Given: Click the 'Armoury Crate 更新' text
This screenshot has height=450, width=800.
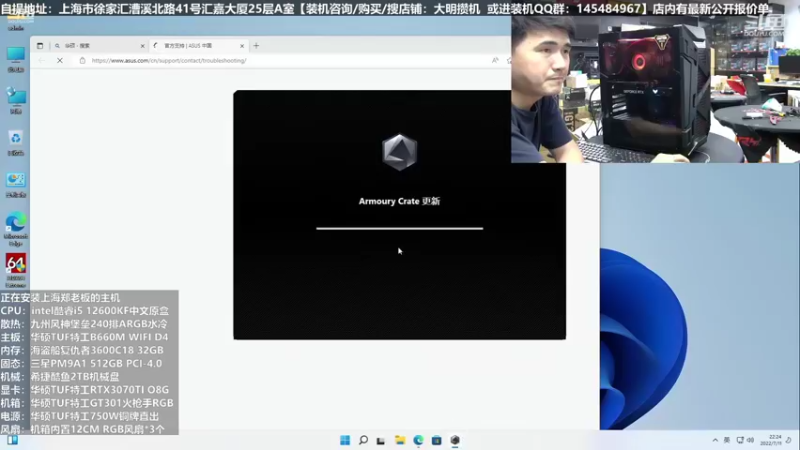Looking at the screenshot, I should (x=399, y=201).
